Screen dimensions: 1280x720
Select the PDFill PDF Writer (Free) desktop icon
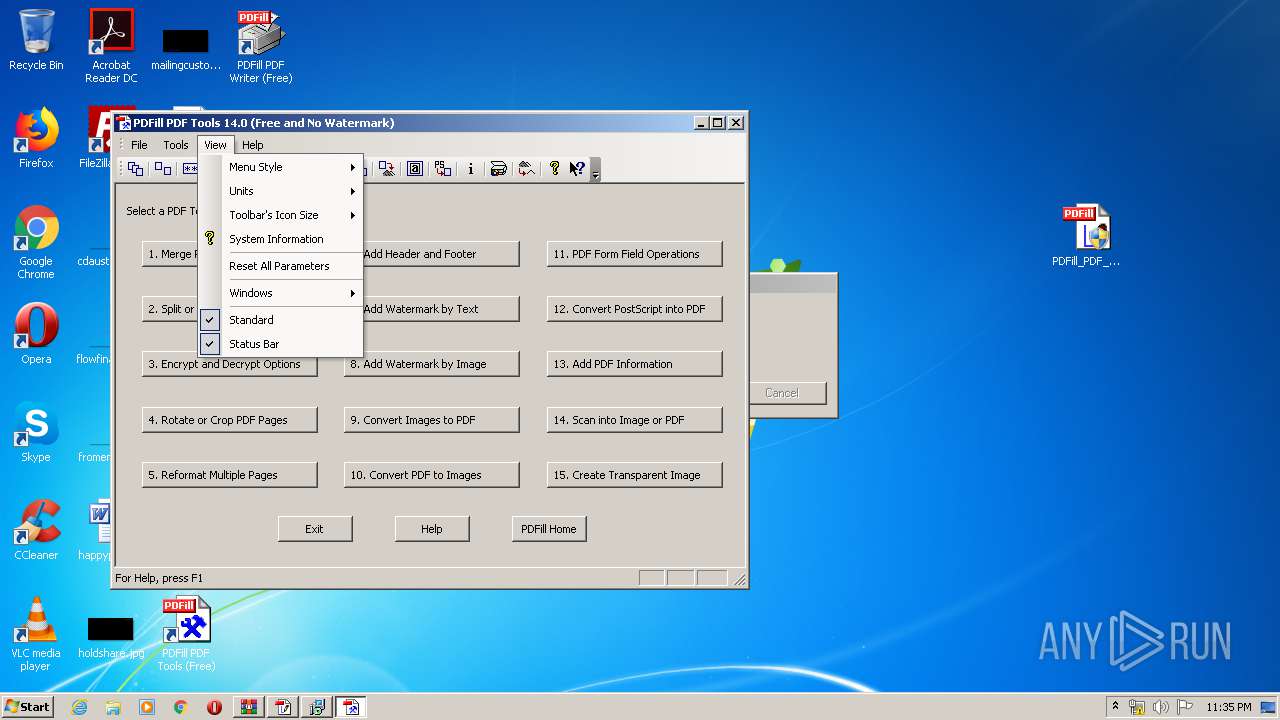click(261, 46)
